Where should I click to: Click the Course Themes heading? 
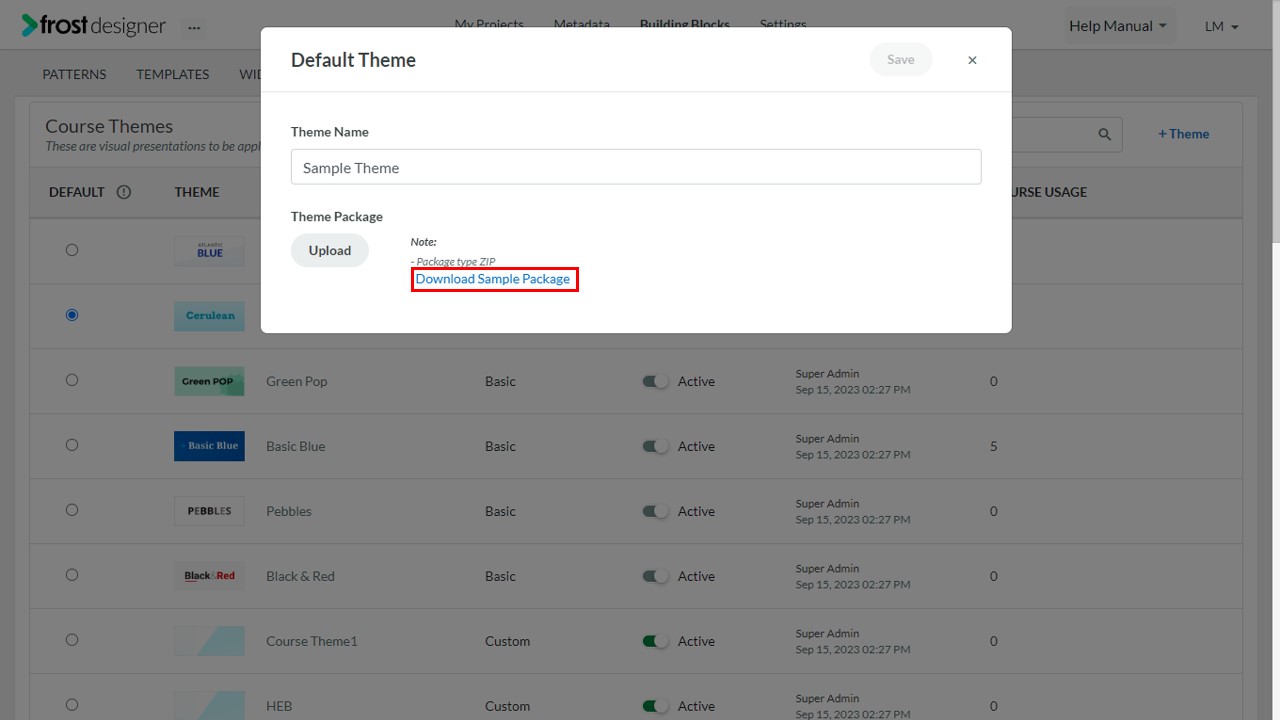coord(109,126)
